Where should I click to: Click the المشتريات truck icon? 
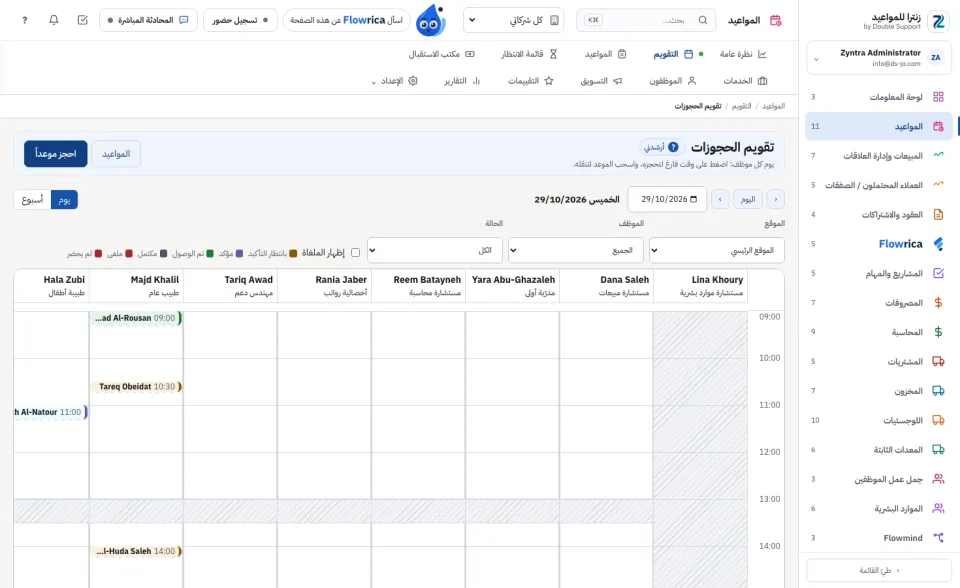[x=938, y=361]
